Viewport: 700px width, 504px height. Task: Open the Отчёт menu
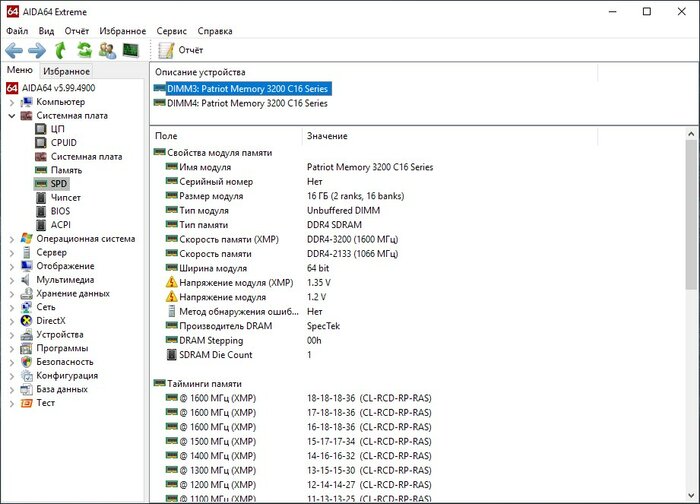pyautogui.click(x=76, y=31)
